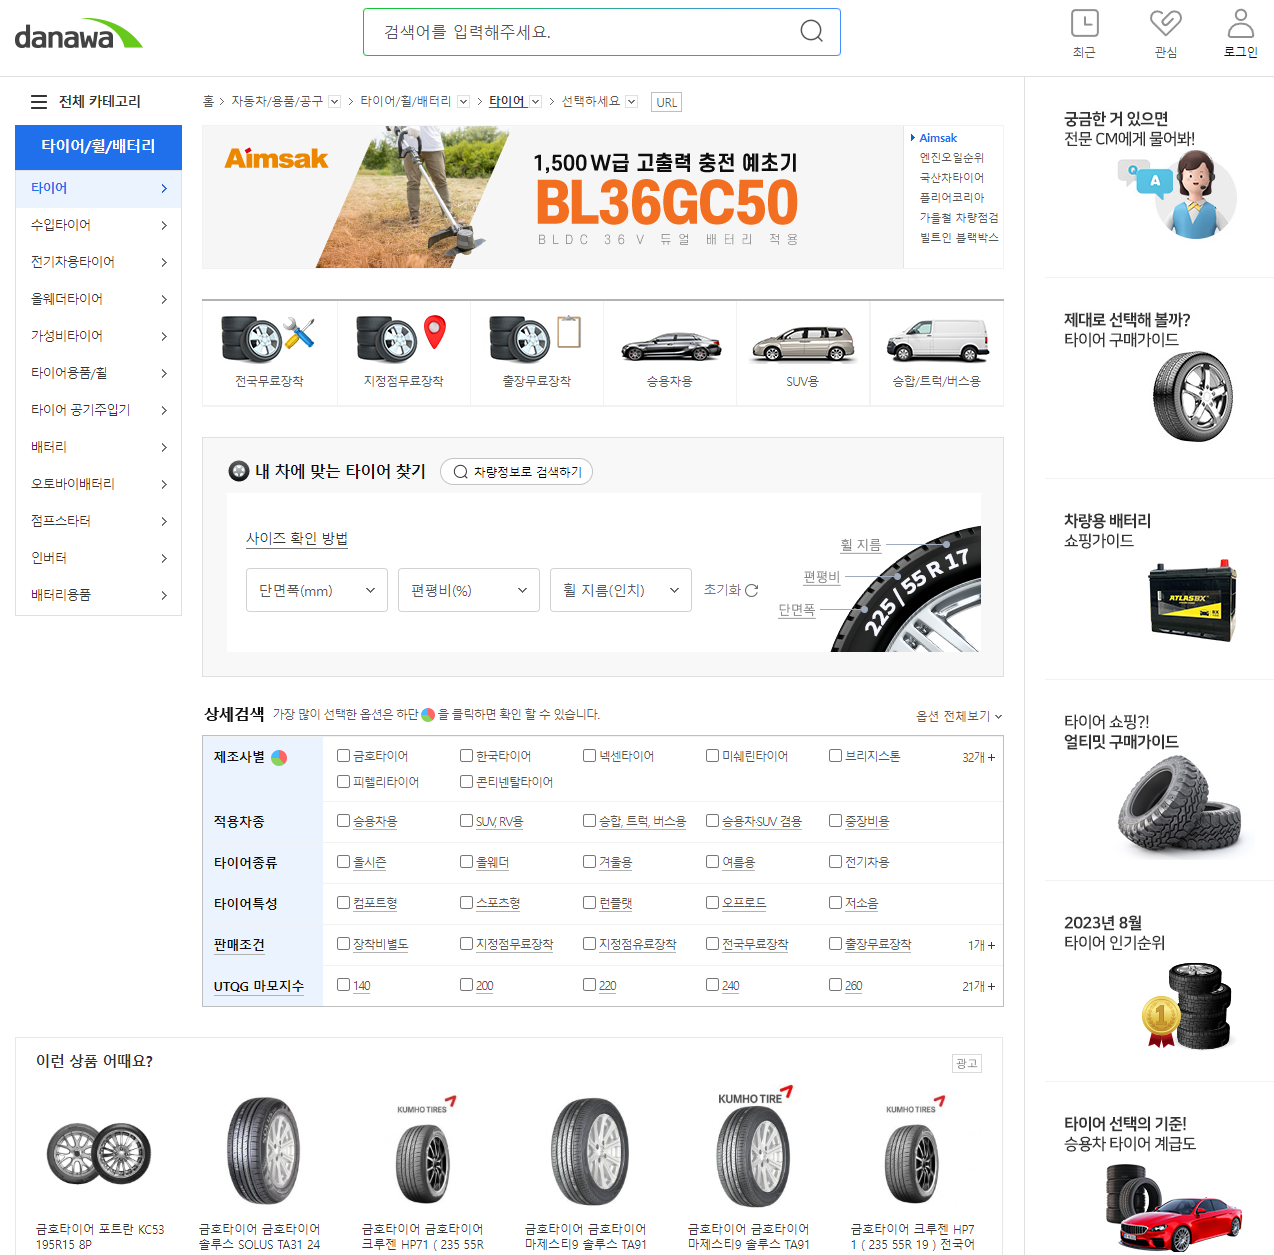This screenshot has width=1274, height=1255.
Task: Open breadcrumb 선택하세요 dropdown arrow
Action: click(631, 102)
